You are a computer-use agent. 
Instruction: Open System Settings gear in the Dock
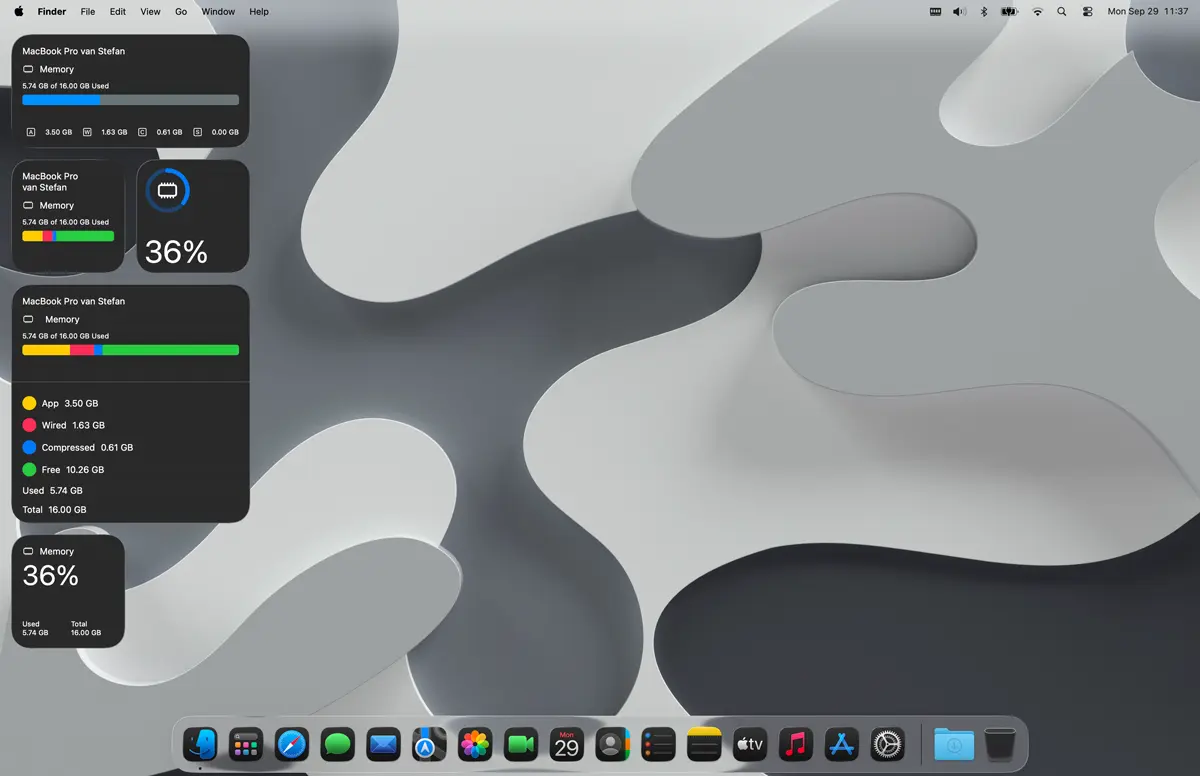[x=887, y=744]
